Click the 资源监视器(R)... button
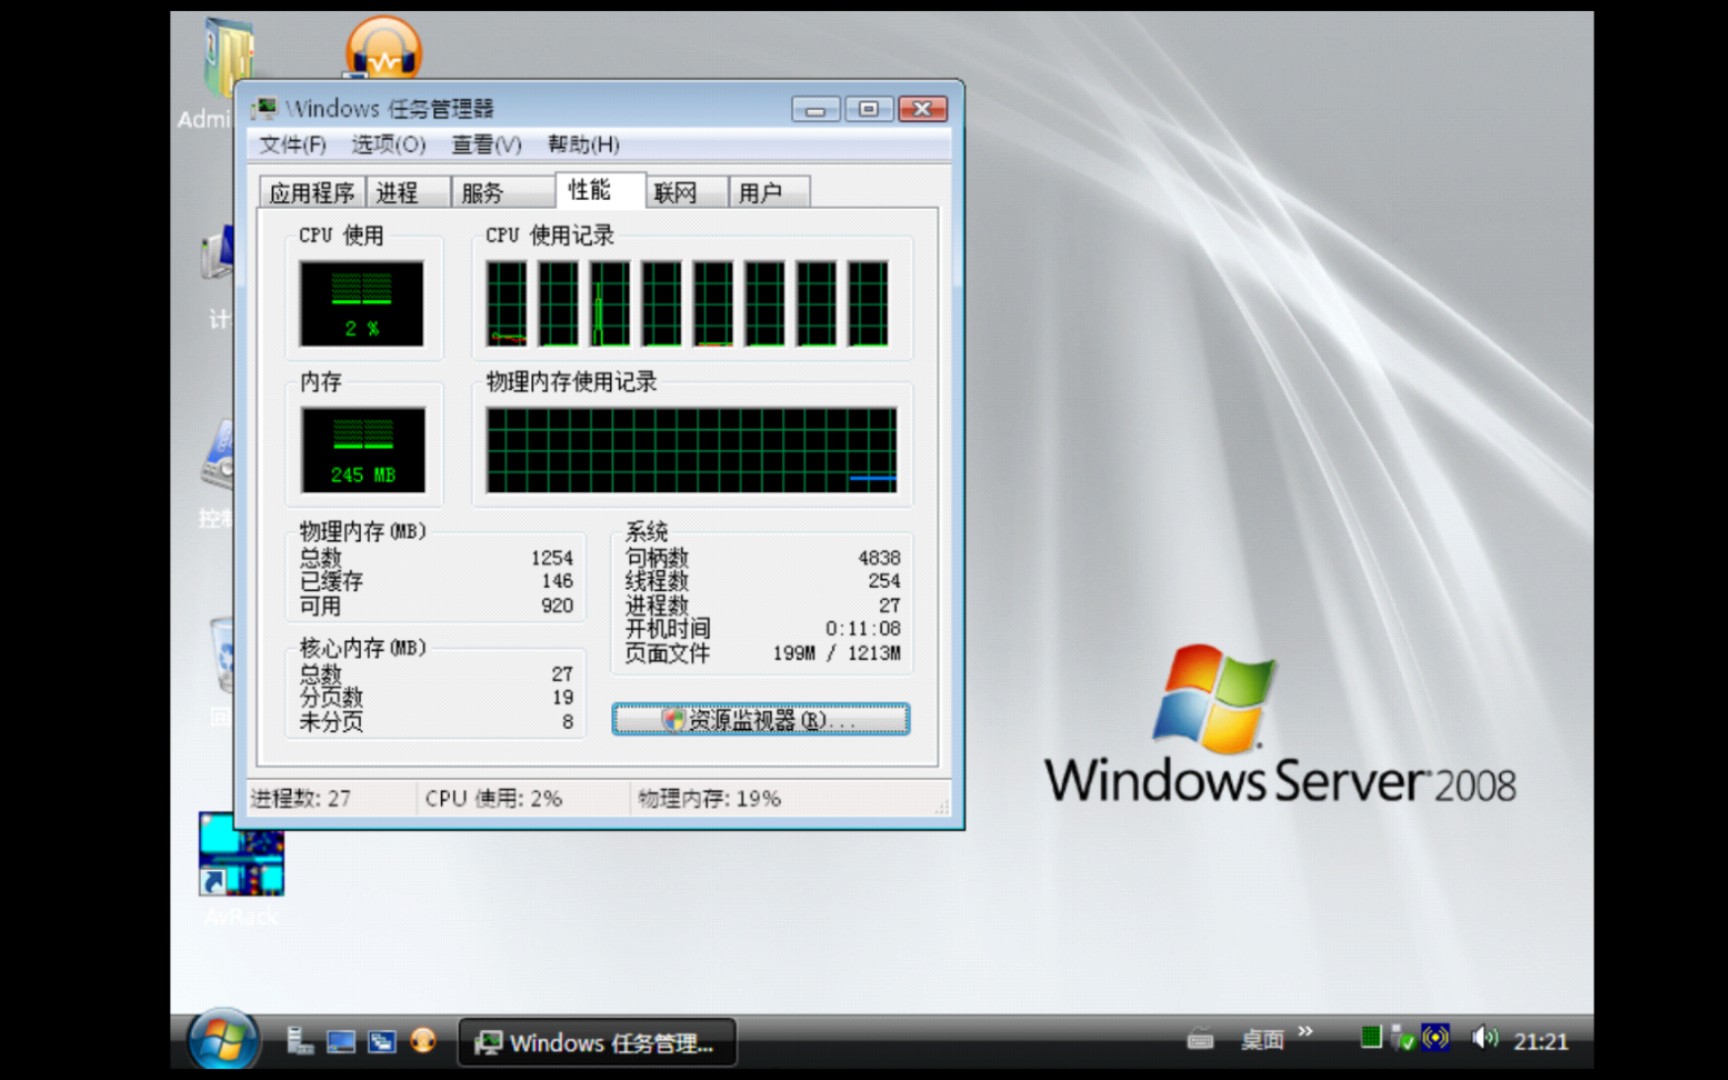This screenshot has height=1080, width=1728. [x=760, y=720]
